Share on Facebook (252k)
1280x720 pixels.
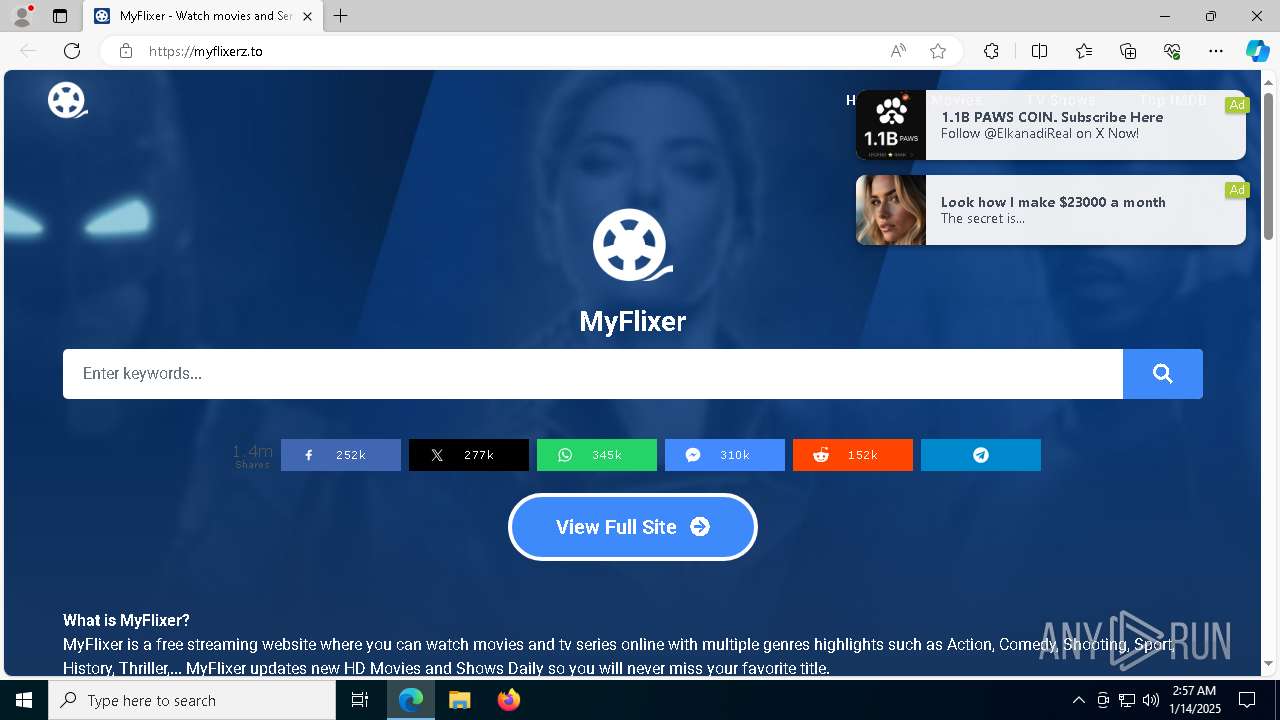pyautogui.click(x=341, y=455)
